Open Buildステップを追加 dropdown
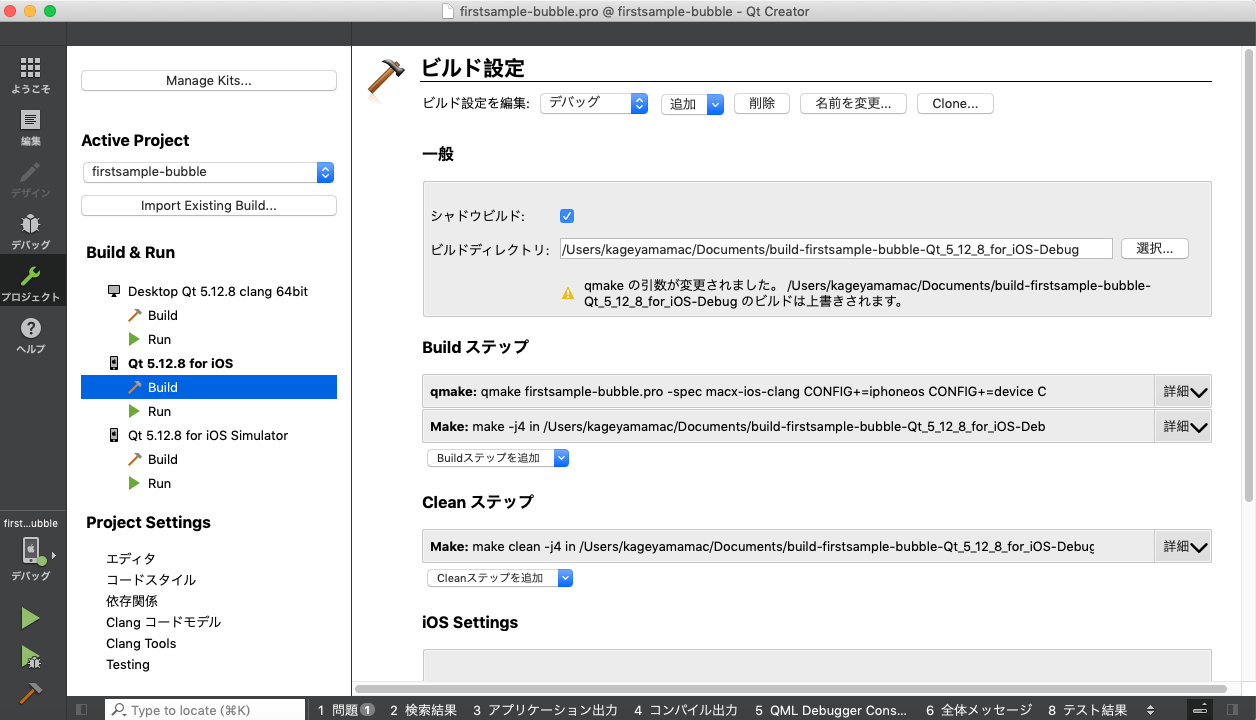 498,458
